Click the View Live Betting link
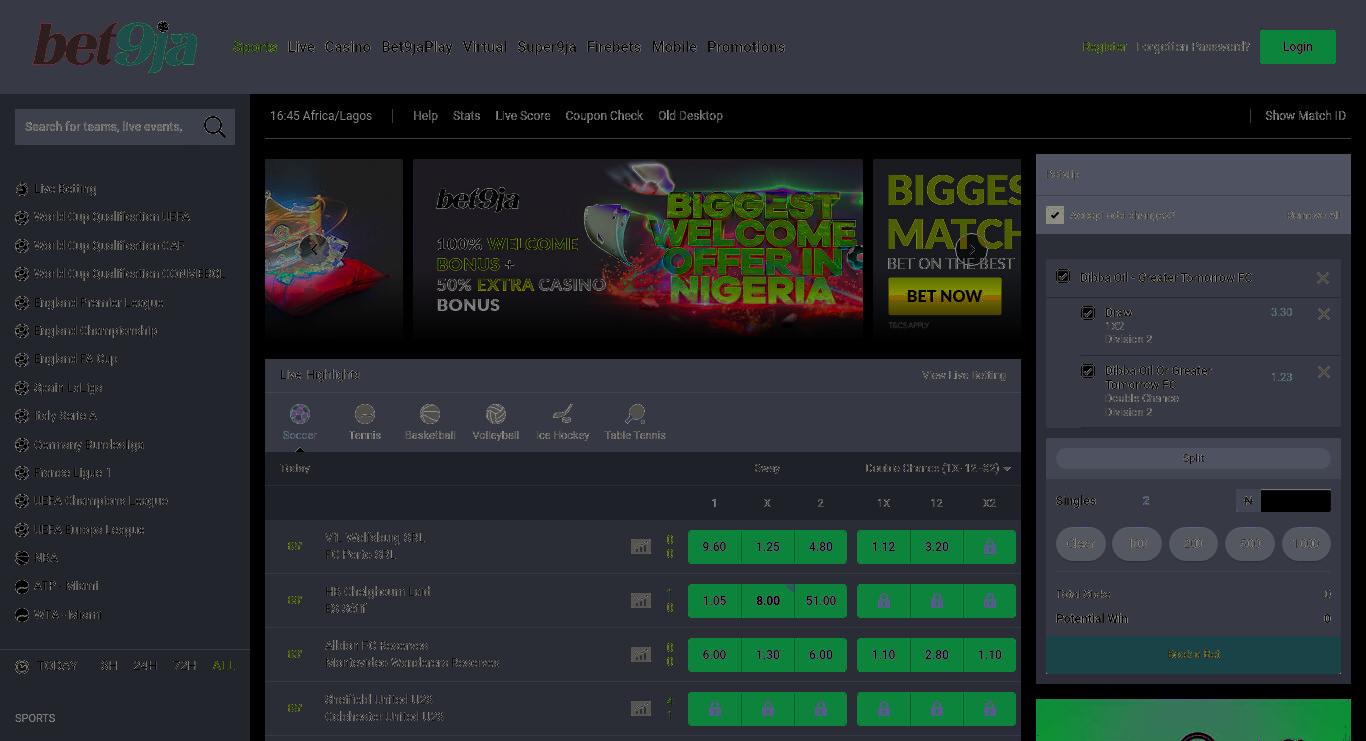1366x741 pixels. click(x=964, y=376)
